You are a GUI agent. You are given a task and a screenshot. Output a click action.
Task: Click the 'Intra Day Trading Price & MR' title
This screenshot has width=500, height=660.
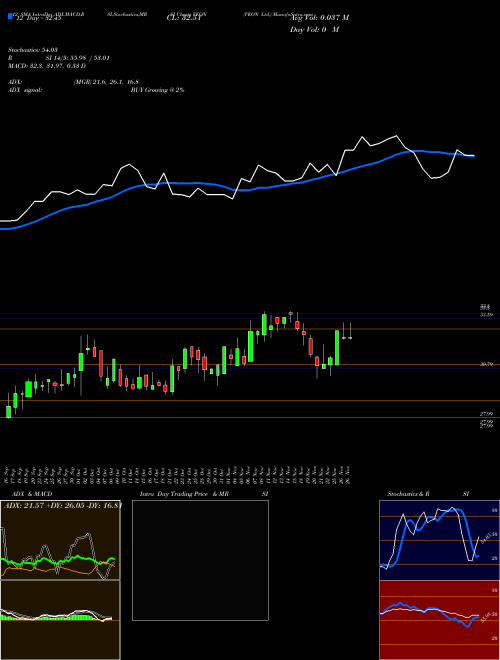pyautogui.click(x=184, y=494)
